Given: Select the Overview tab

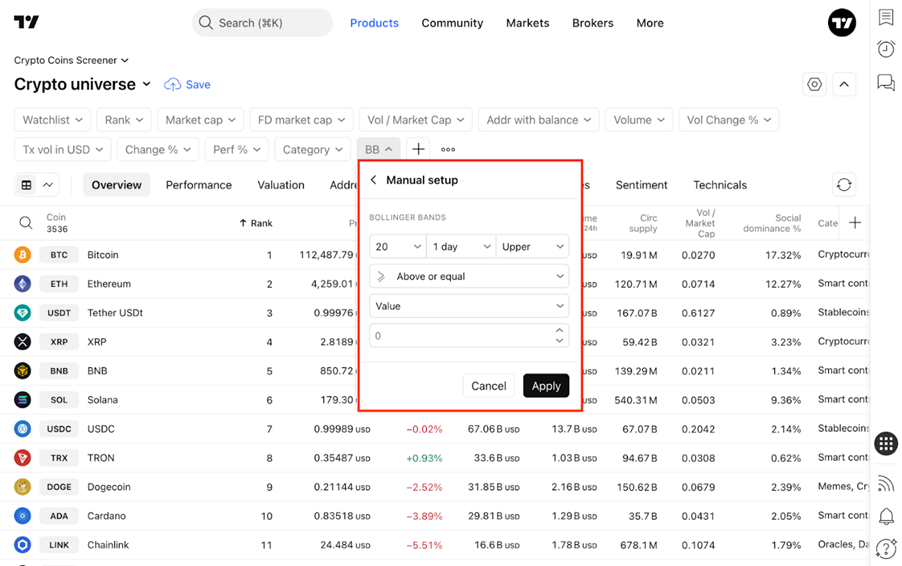Looking at the screenshot, I should pos(116,185).
